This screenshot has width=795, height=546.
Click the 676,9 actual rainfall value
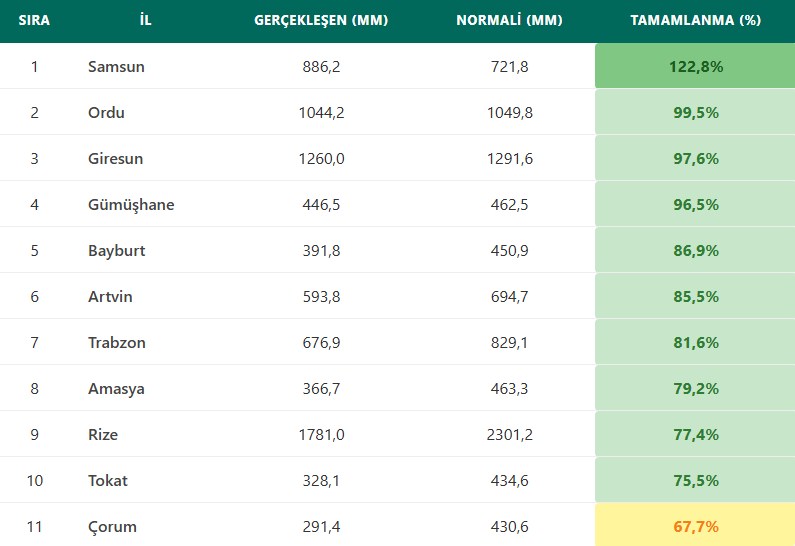[321, 343]
